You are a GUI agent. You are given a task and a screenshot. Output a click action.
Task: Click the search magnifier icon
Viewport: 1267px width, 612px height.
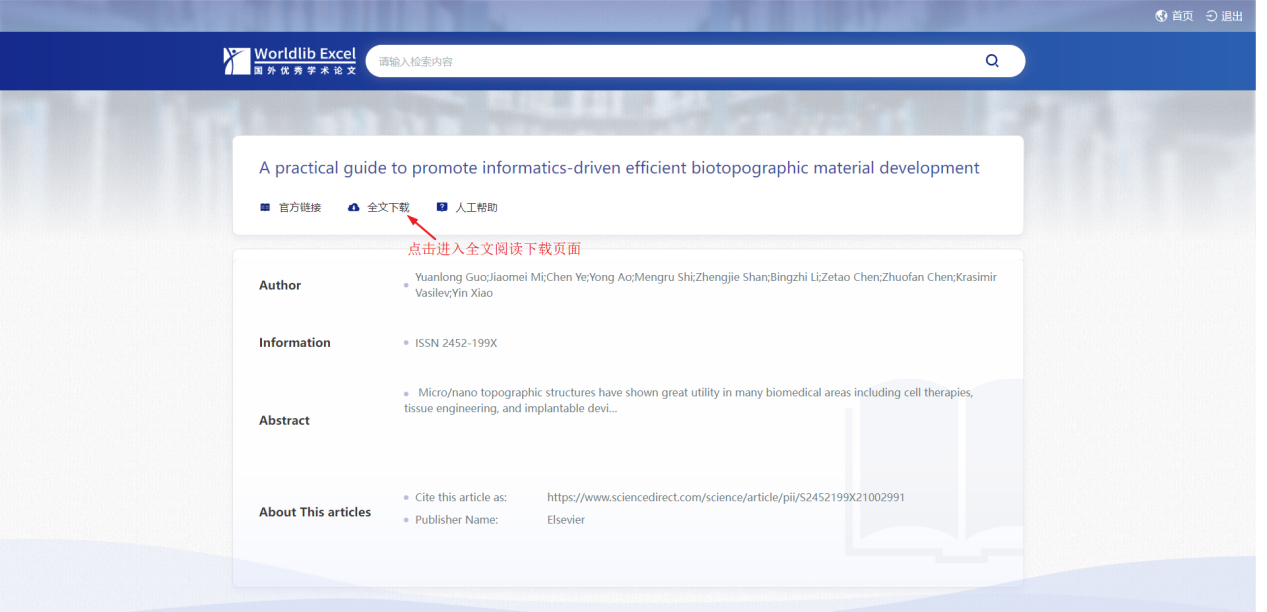coord(991,61)
